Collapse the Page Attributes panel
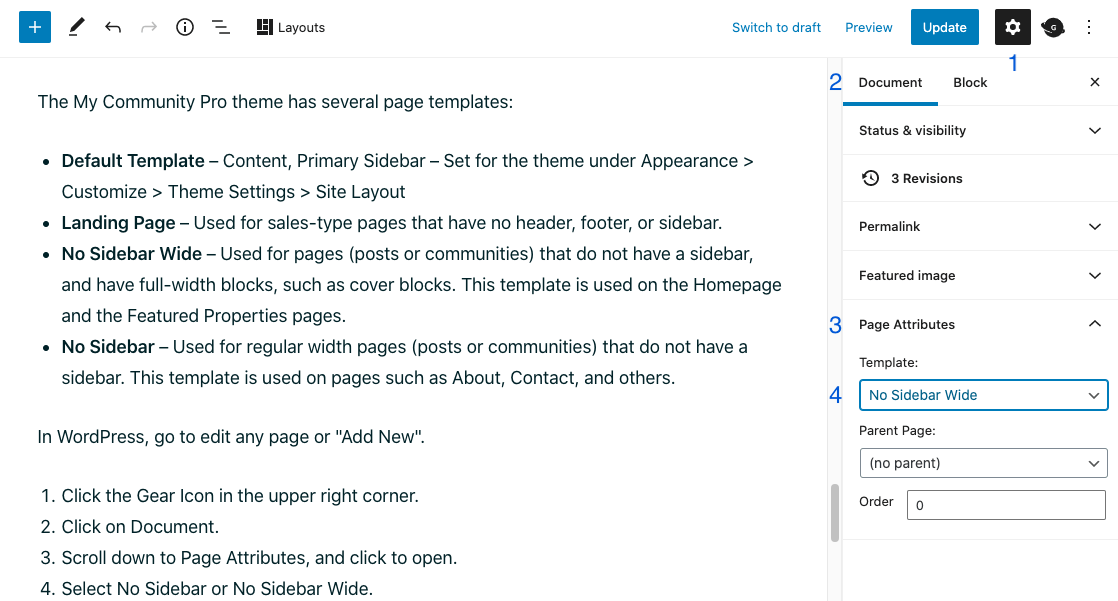Viewport: 1118px width, 601px height. [x=980, y=324]
